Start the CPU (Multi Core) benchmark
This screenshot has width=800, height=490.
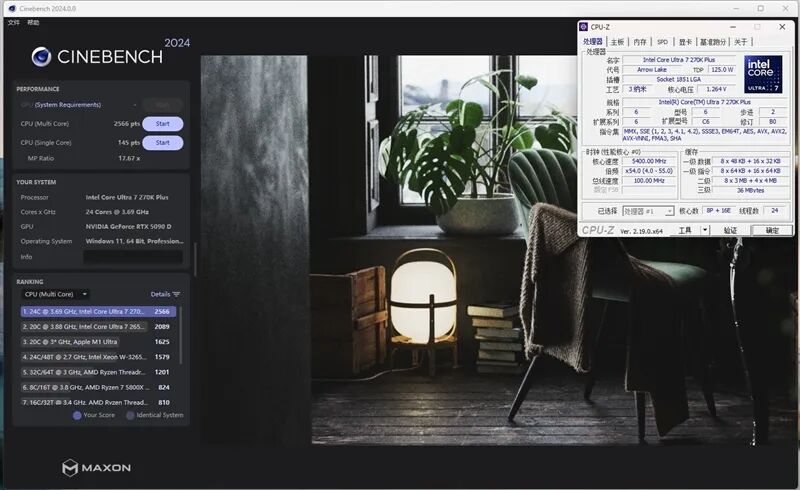(162, 124)
